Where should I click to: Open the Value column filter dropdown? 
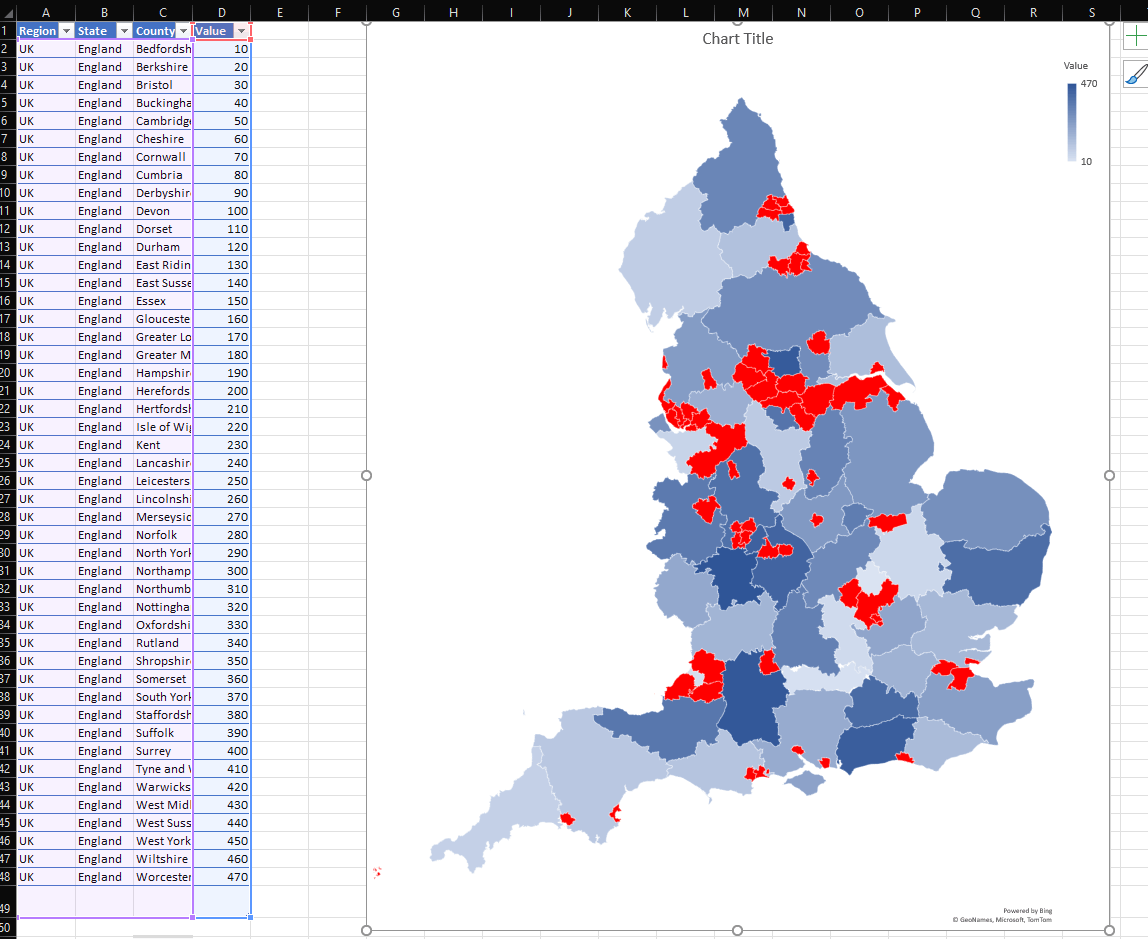point(241,31)
